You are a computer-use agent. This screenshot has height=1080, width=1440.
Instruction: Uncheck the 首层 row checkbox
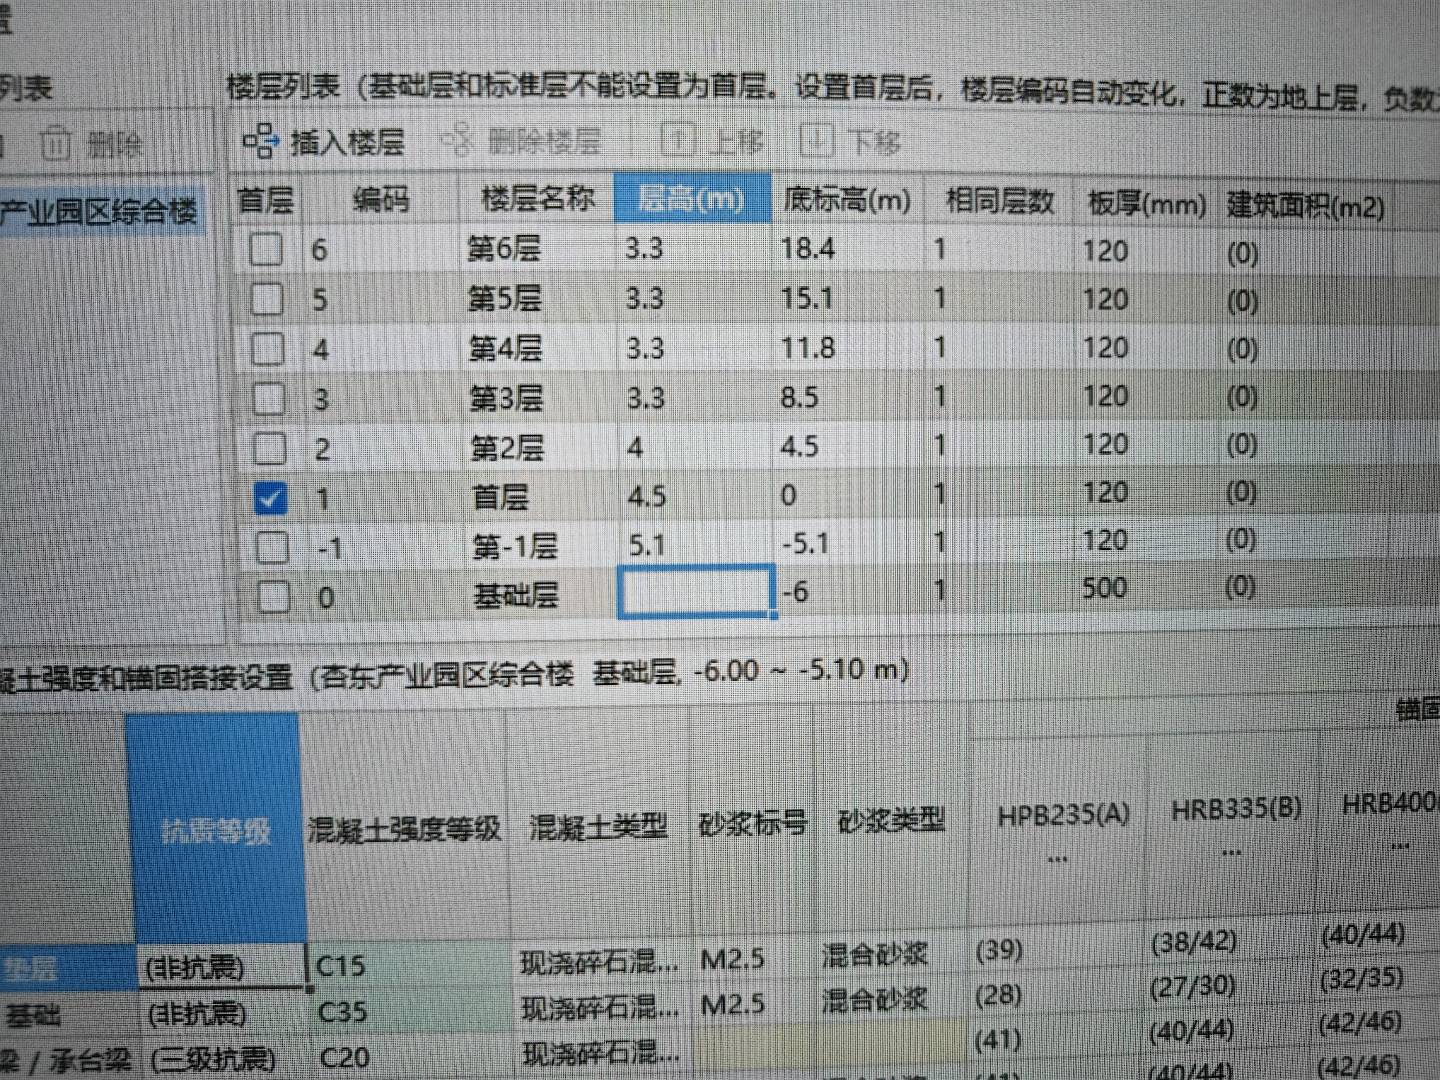[270, 498]
